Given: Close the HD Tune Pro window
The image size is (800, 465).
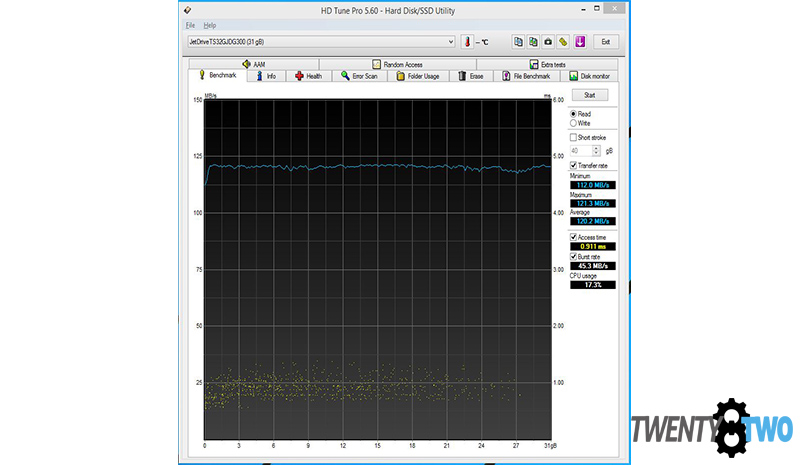Looking at the screenshot, I should click(x=614, y=8).
